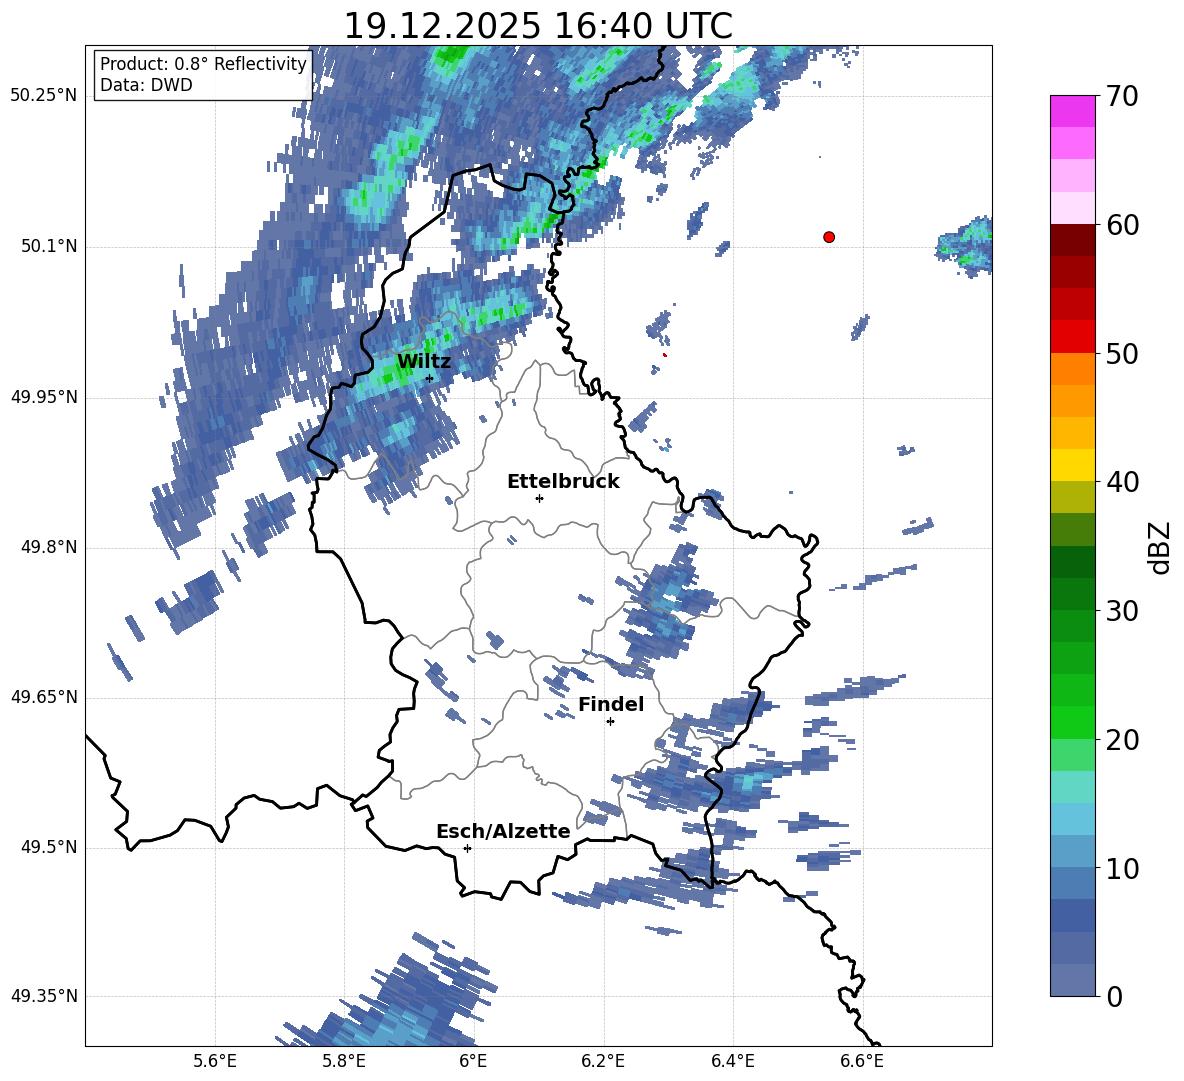Click the 6.6°E longitude label
Image resolution: width=1184 pixels, height=1081 pixels.
point(862,1062)
